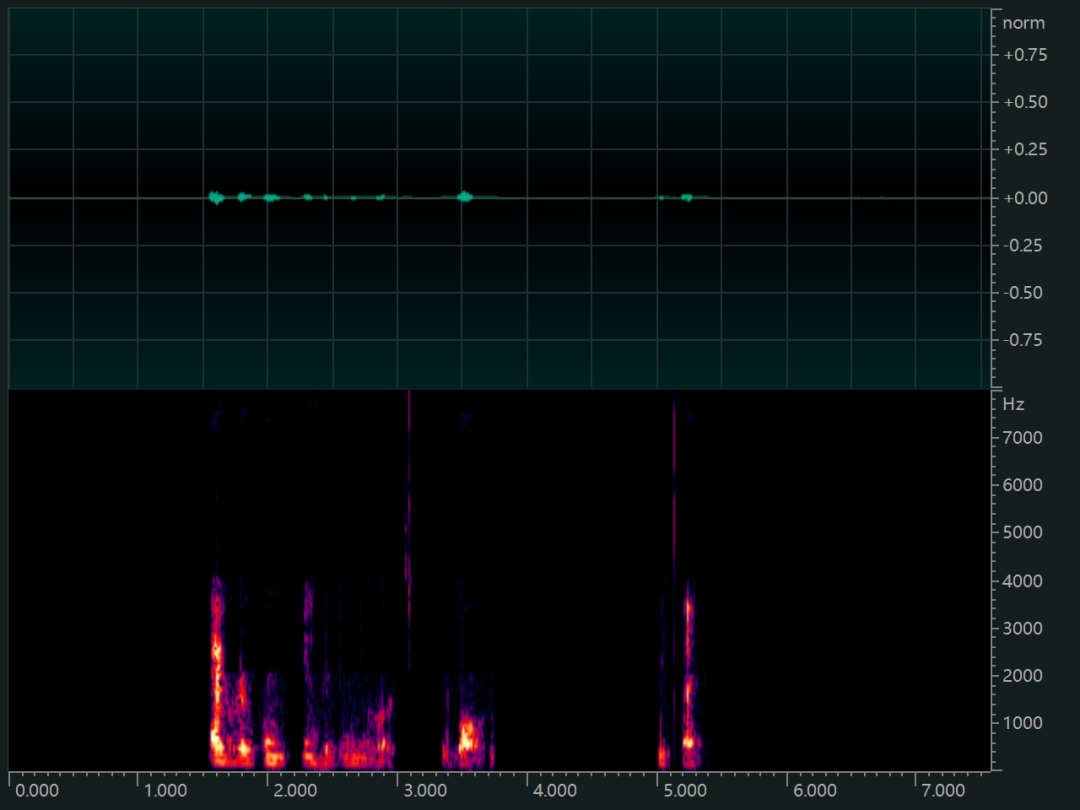Click the 1000 Hz frequency ruler label

1023,723
